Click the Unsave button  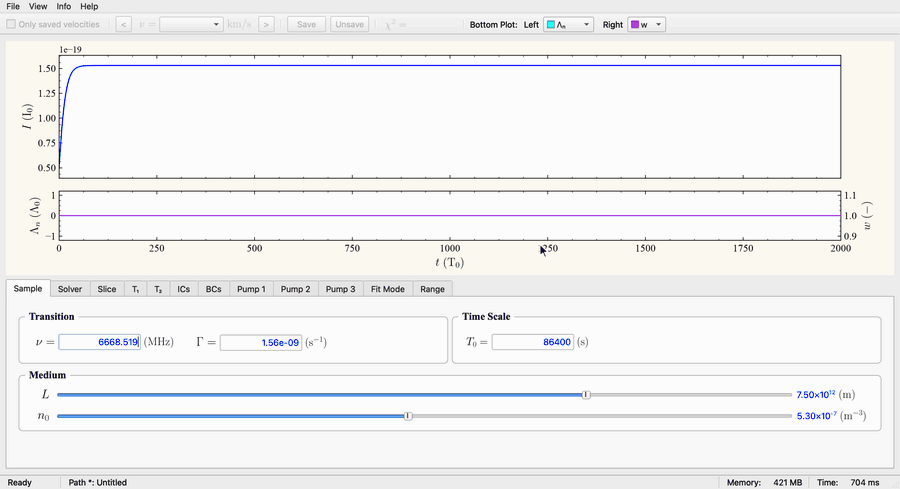click(350, 25)
